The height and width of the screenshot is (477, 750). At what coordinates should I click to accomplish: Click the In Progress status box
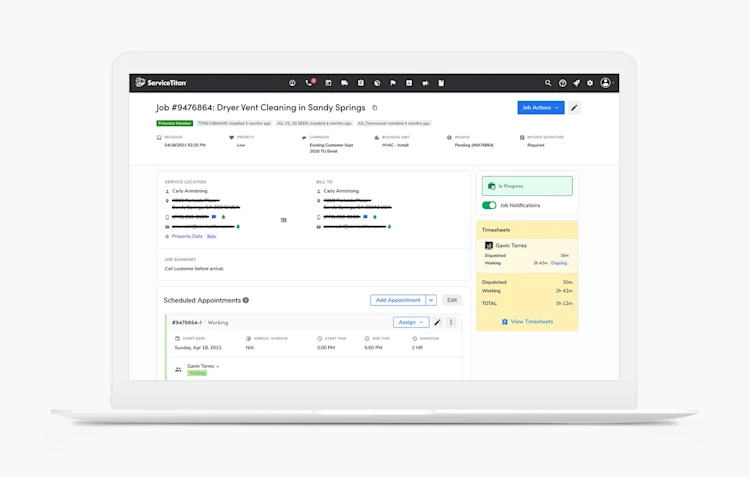point(527,186)
